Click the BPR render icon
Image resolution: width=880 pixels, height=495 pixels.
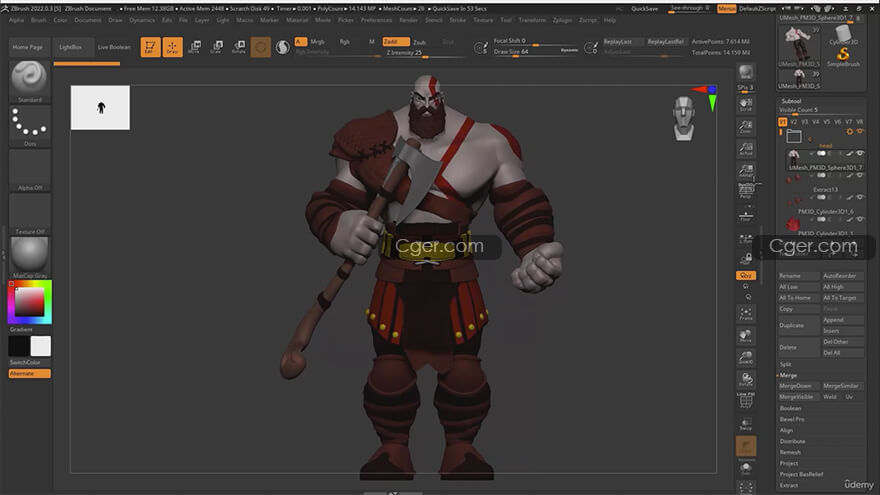tap(745, 72)
